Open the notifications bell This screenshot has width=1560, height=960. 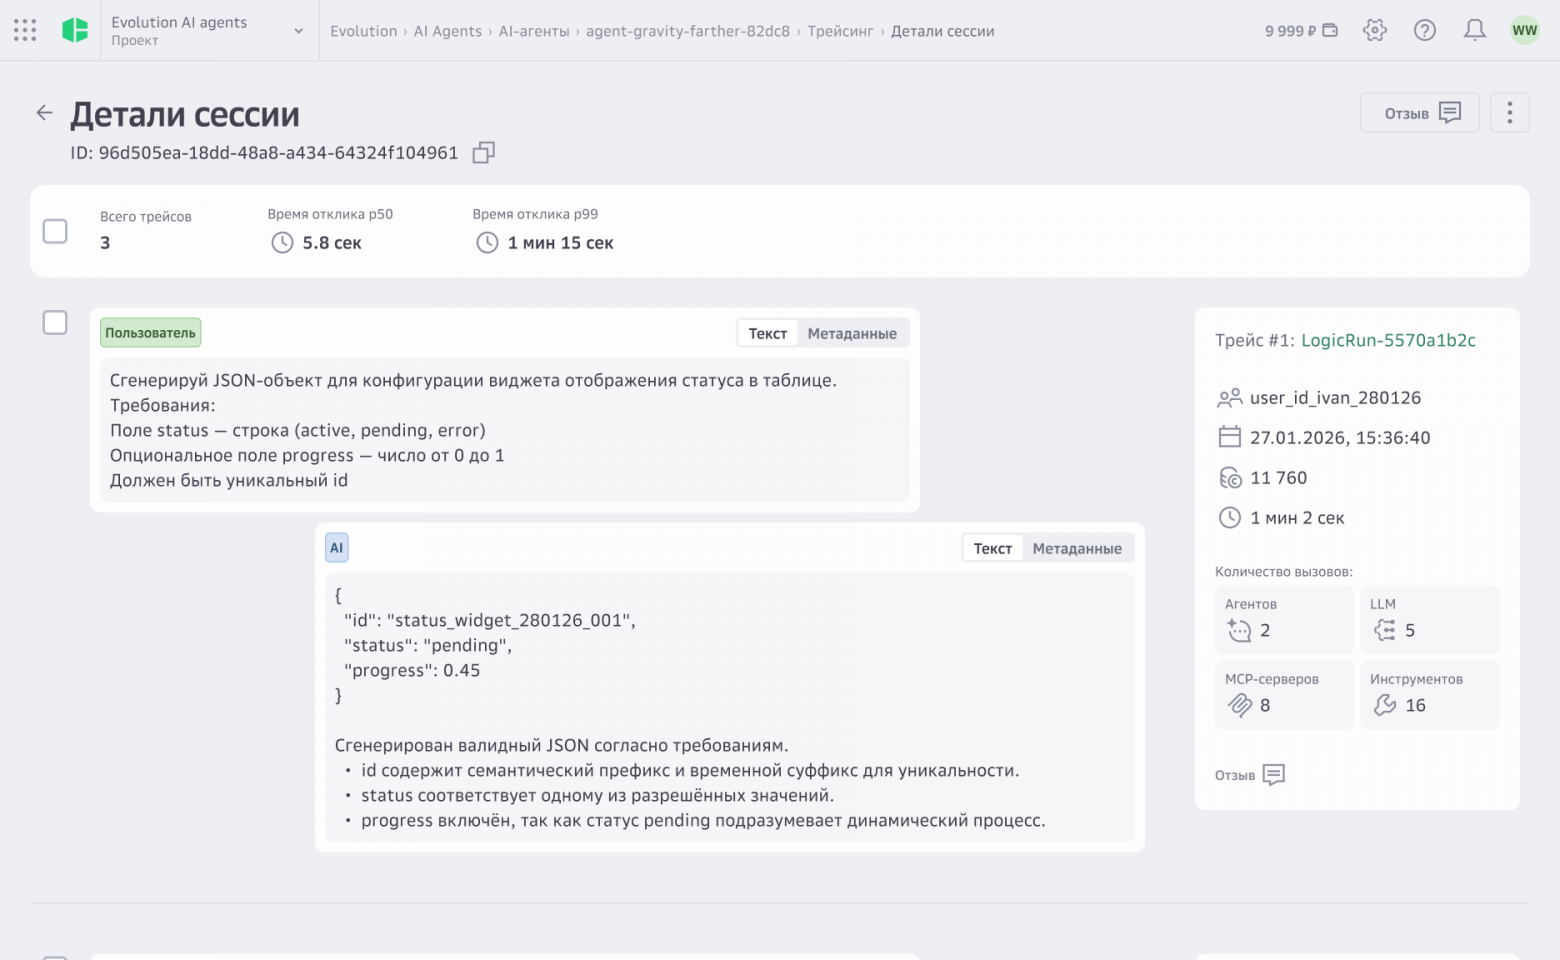coord(1474,30)
